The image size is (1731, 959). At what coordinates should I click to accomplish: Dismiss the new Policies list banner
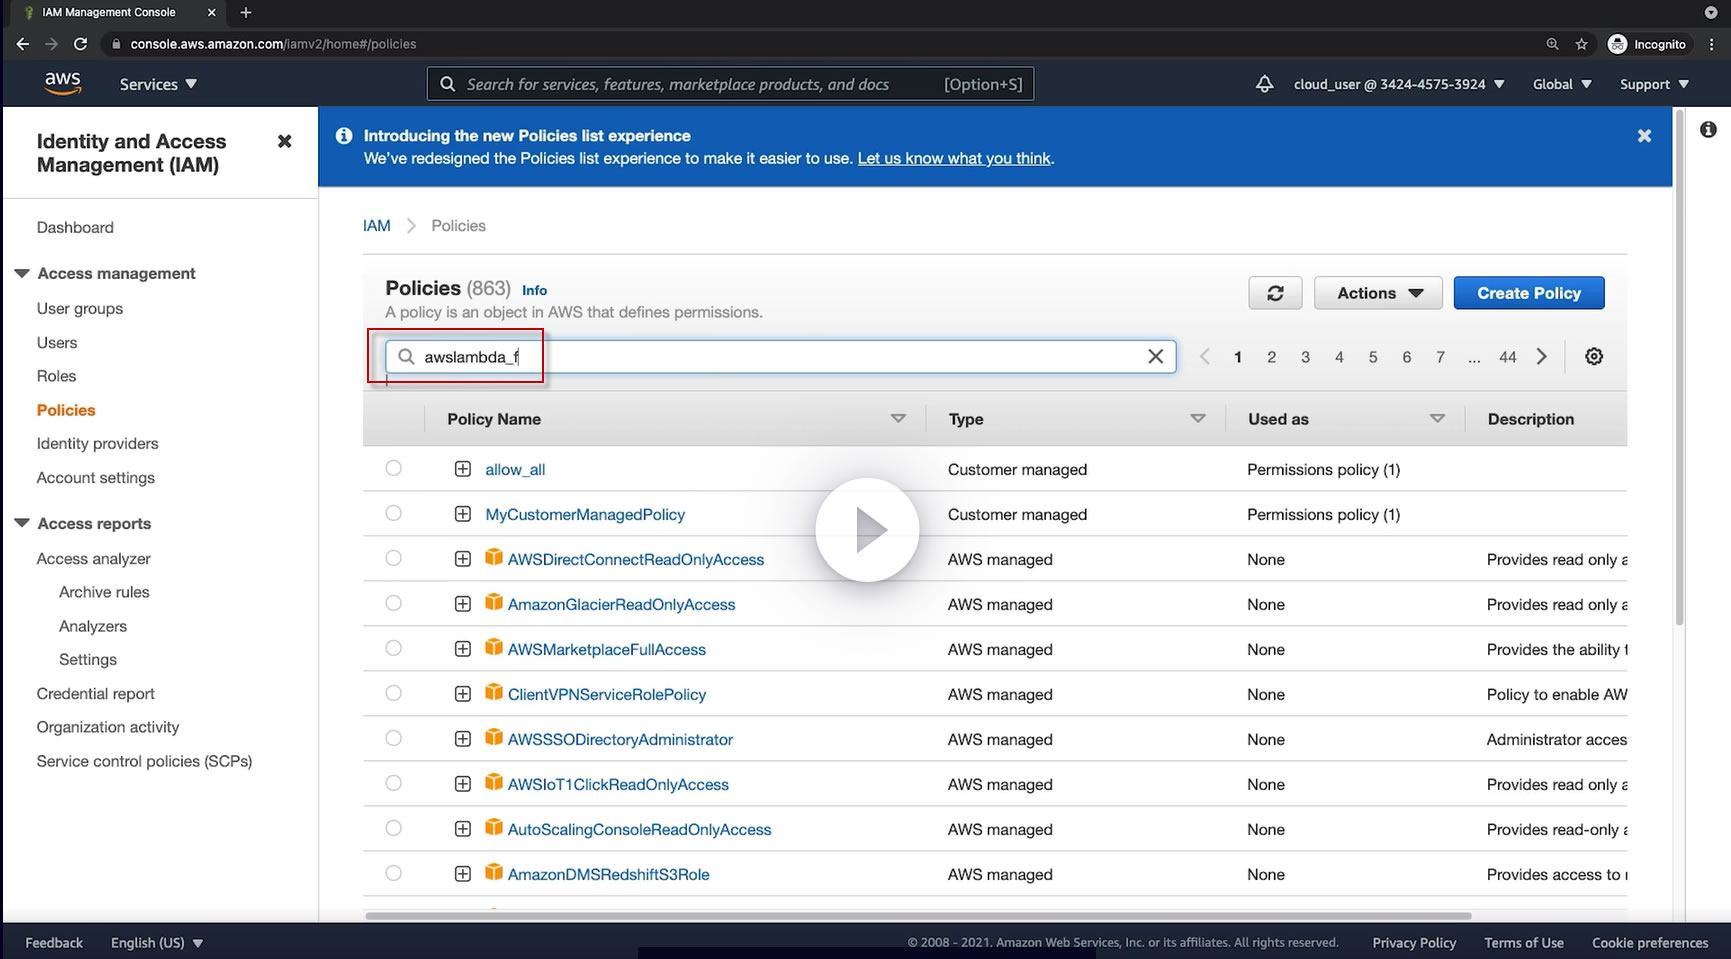tap(1644, 136)
